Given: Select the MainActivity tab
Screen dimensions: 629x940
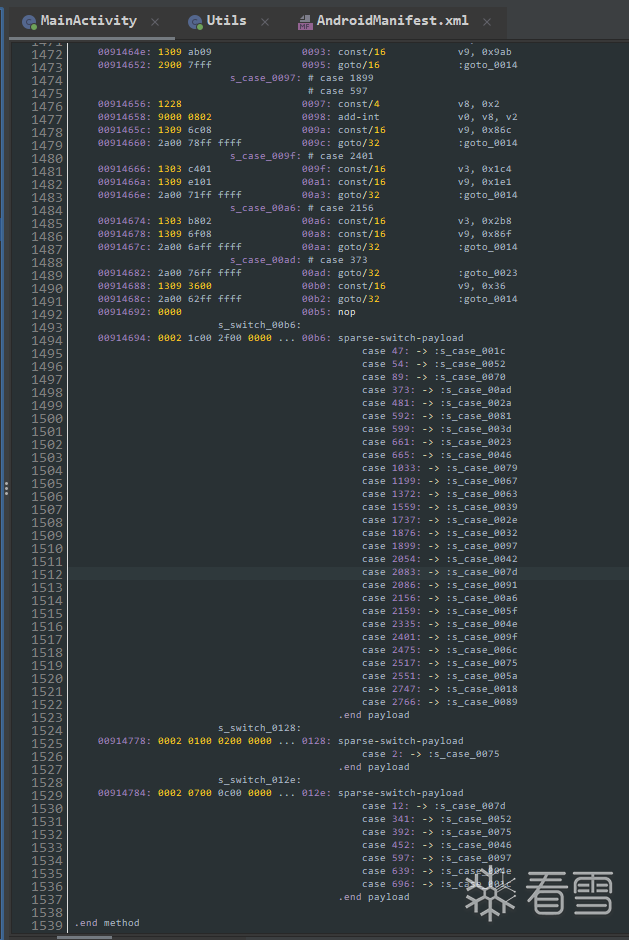Looking at the screenshot, I should (88, 21).
